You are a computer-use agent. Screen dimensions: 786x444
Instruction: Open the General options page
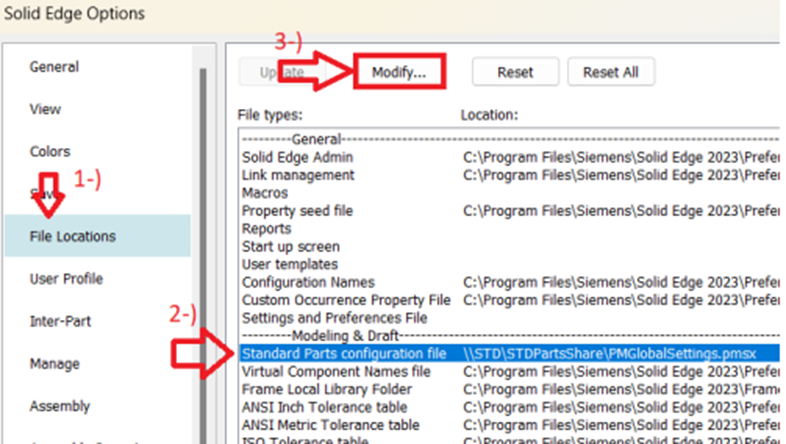tap(54, 67)
